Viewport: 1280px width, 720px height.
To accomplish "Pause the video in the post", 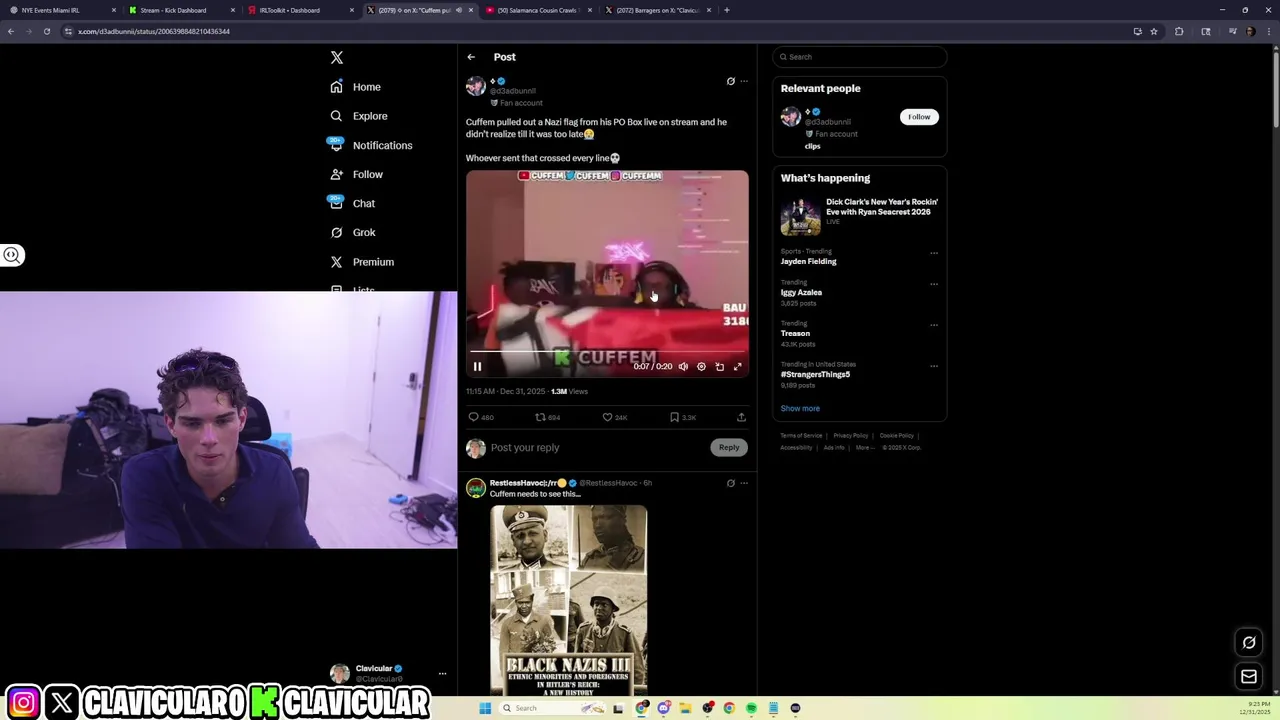I will point(477,367).
